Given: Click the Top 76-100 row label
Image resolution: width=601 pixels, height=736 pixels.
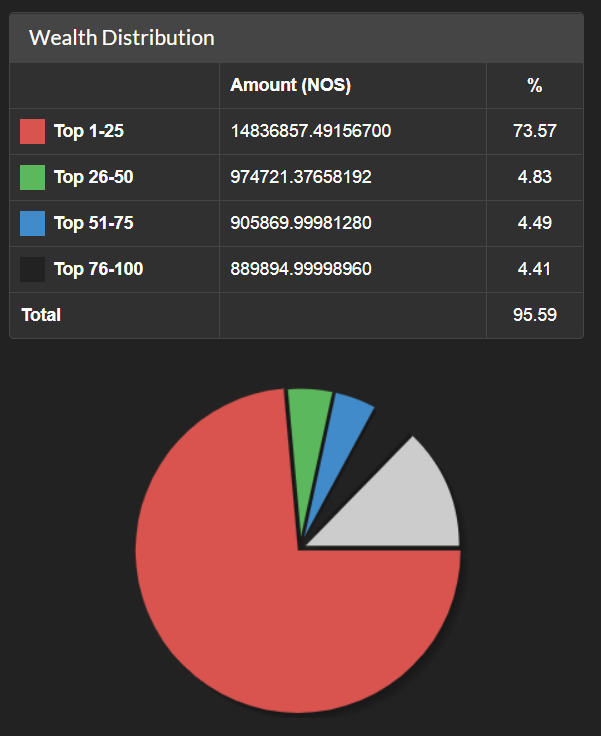Looking at the screenshot, I should tap(98, 269).
